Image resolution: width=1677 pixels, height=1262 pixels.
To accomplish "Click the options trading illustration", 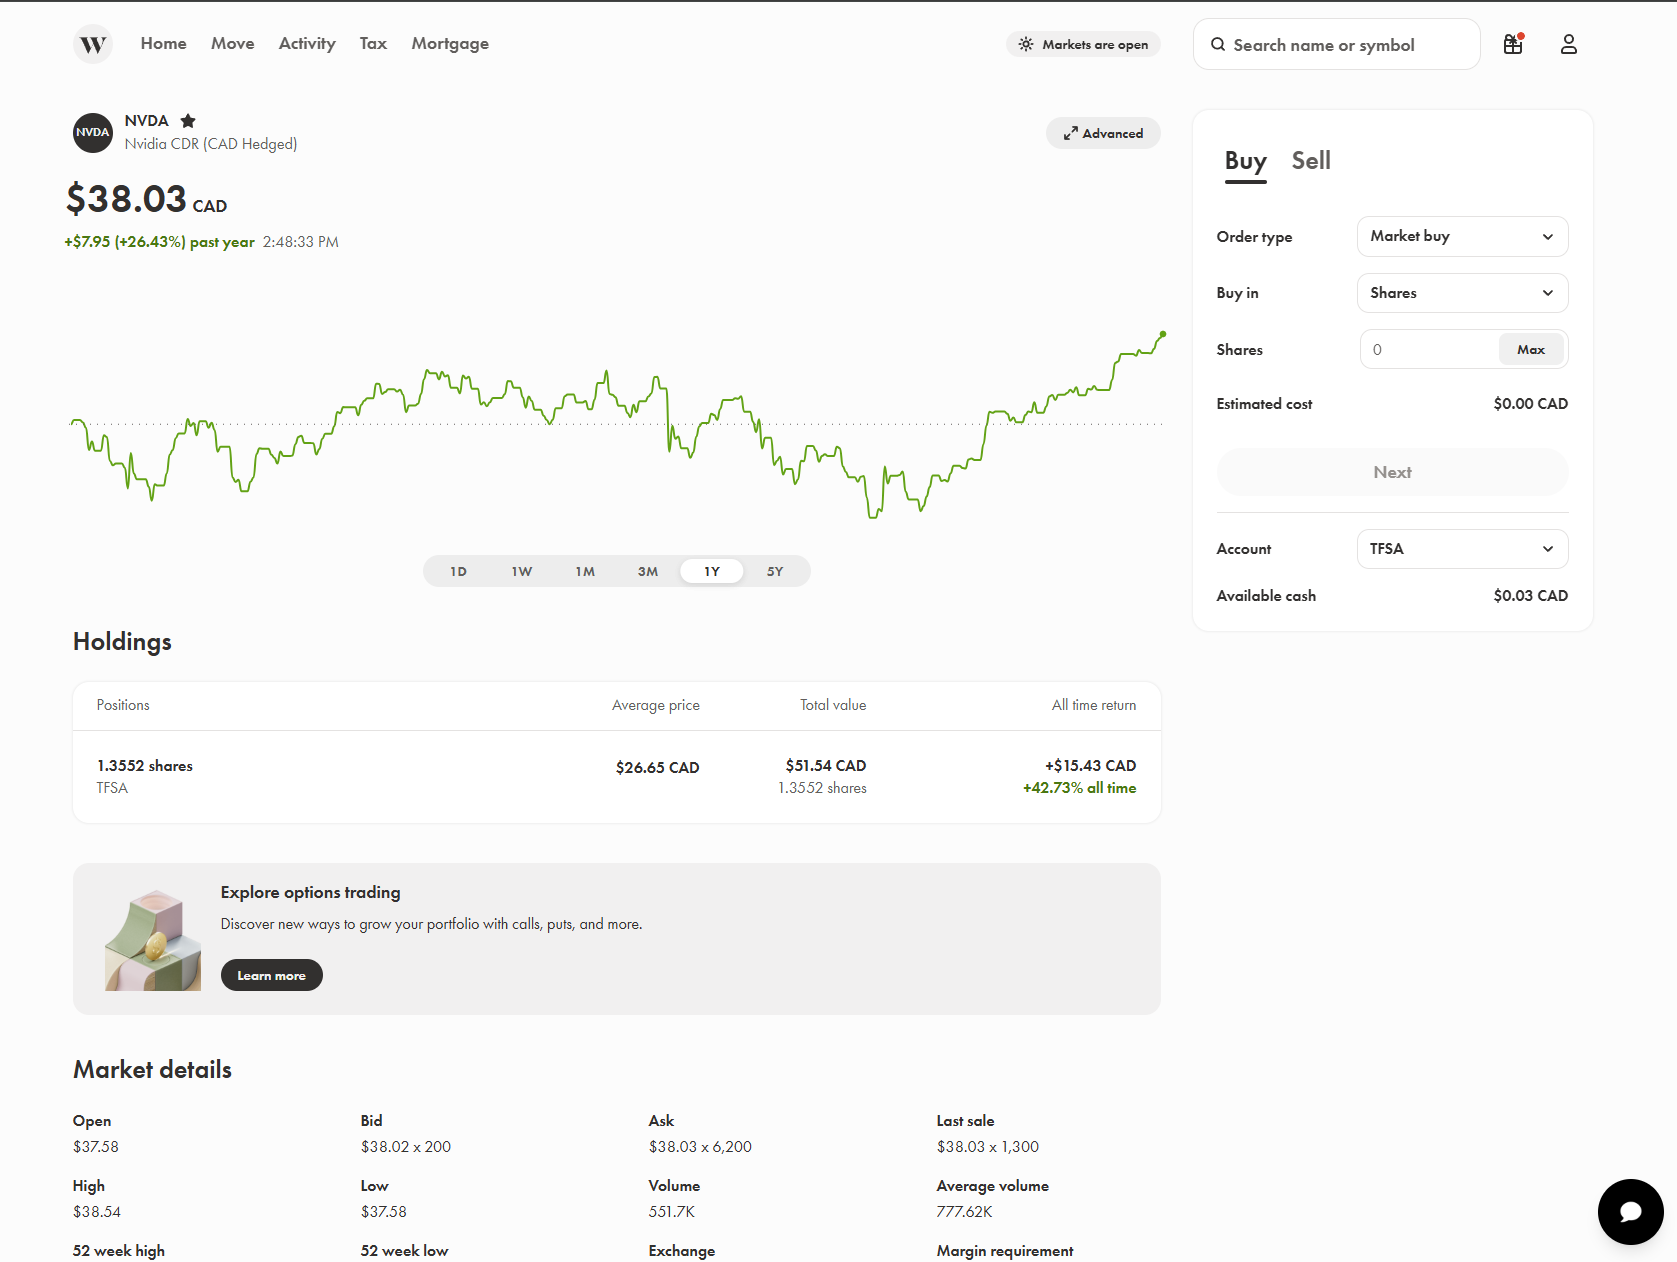I will click(153, 940).
